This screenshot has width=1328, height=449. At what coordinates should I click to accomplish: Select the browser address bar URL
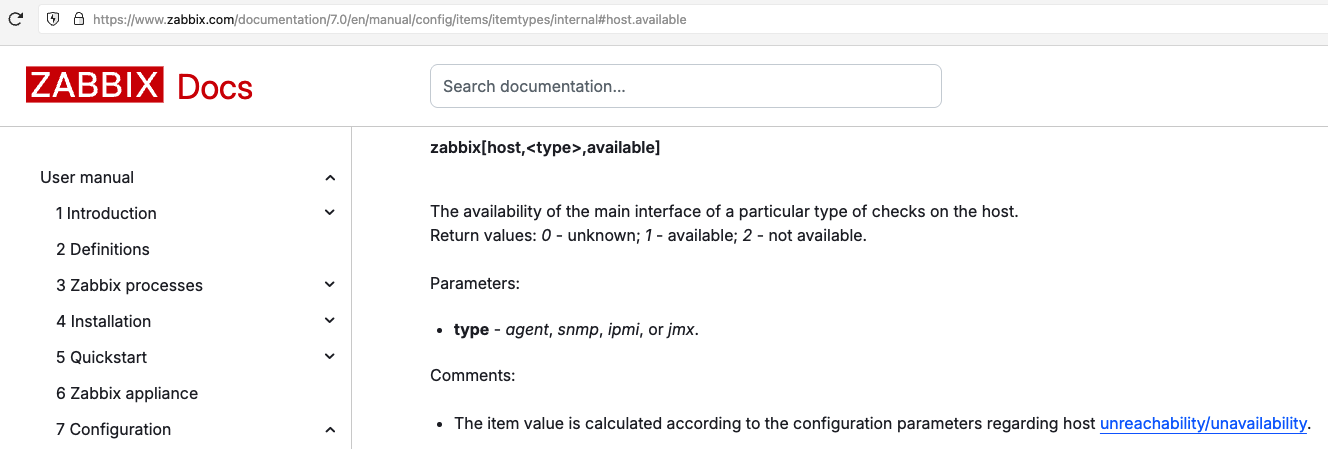pos(389,19)
